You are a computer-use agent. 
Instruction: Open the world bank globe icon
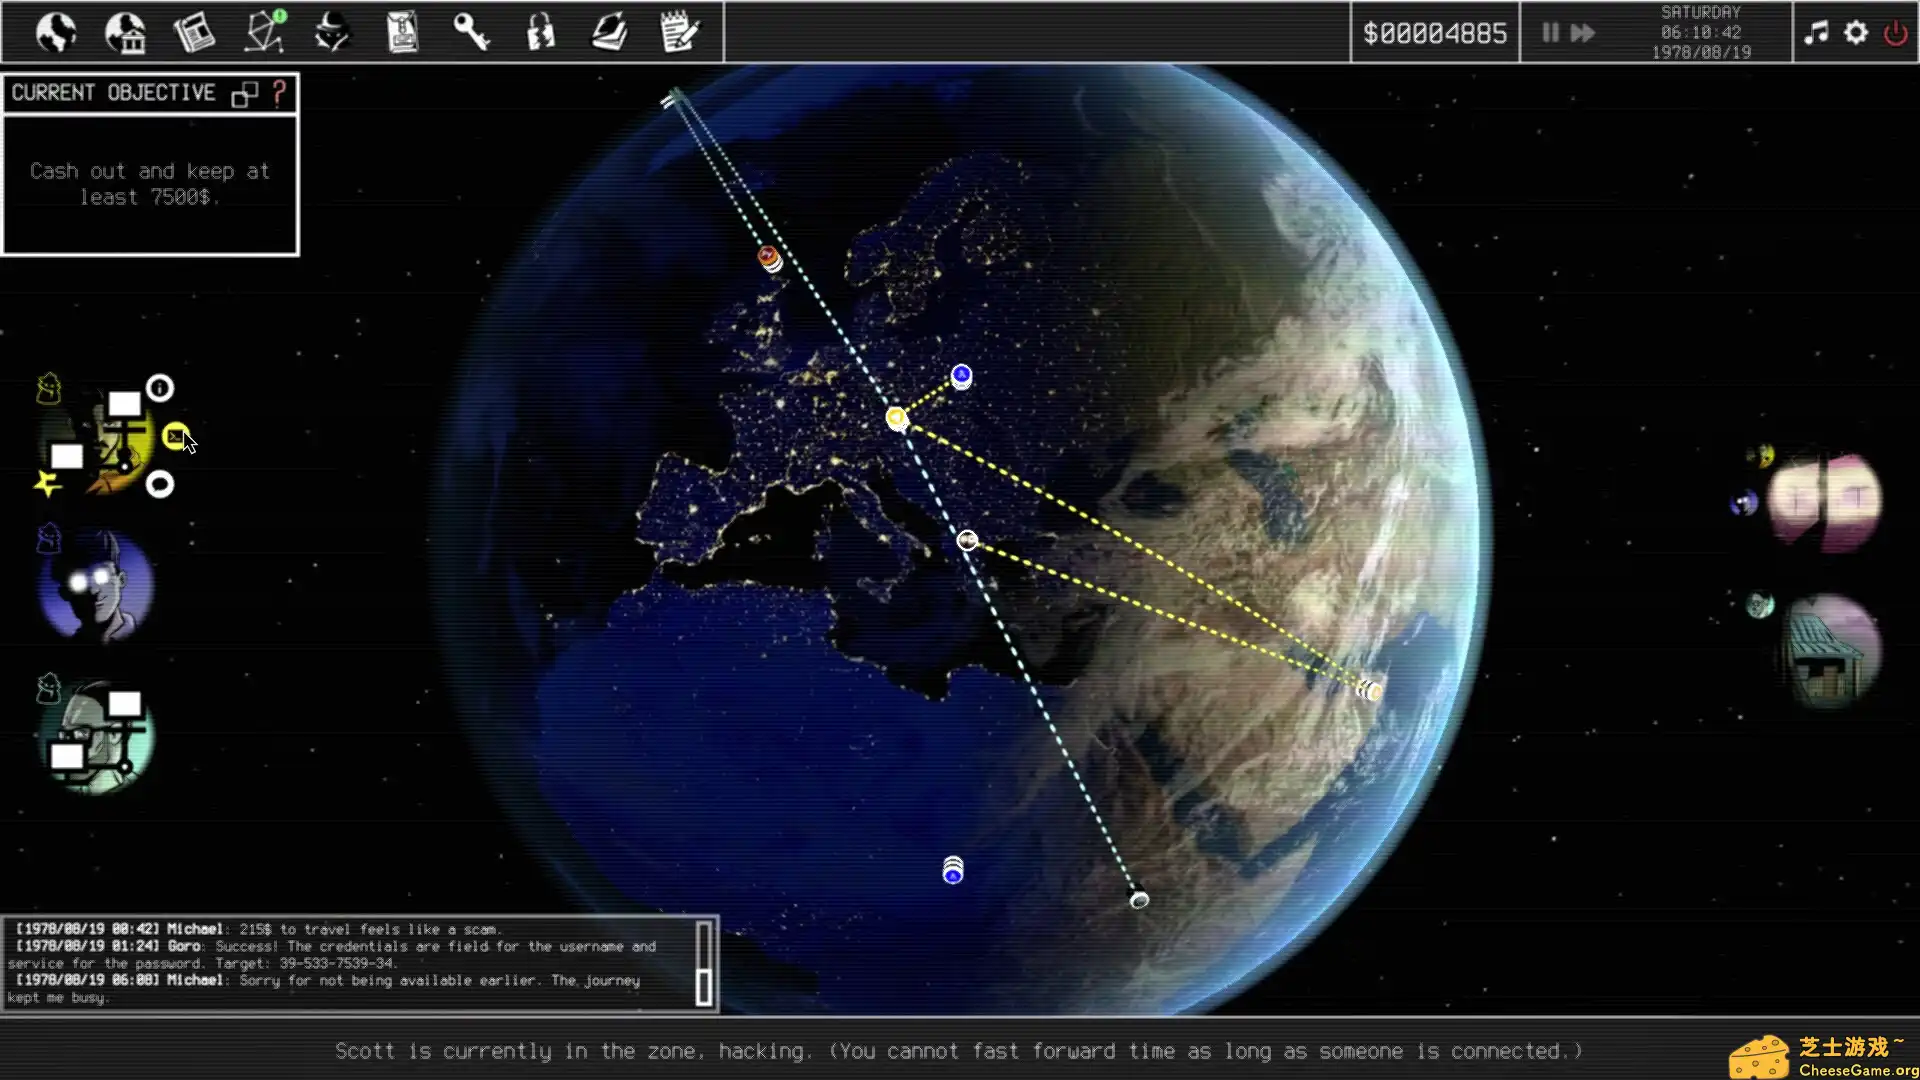[x=125, y=32]
